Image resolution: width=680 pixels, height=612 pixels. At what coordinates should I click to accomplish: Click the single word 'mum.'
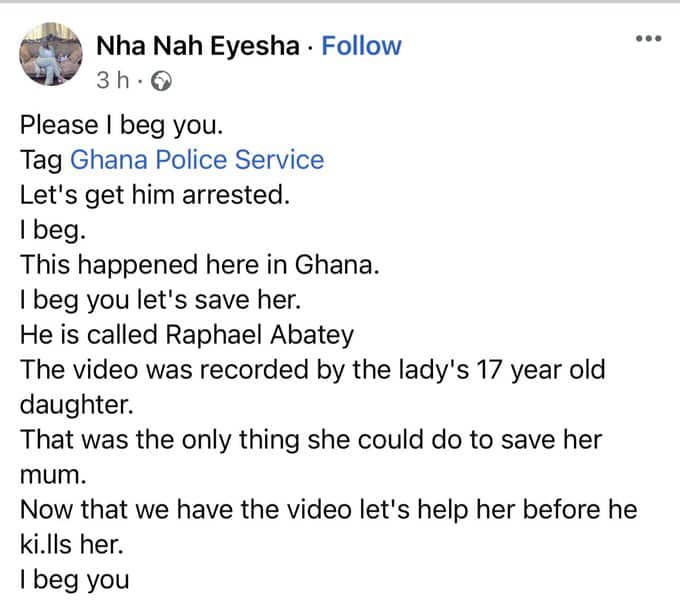click(53, 475)
